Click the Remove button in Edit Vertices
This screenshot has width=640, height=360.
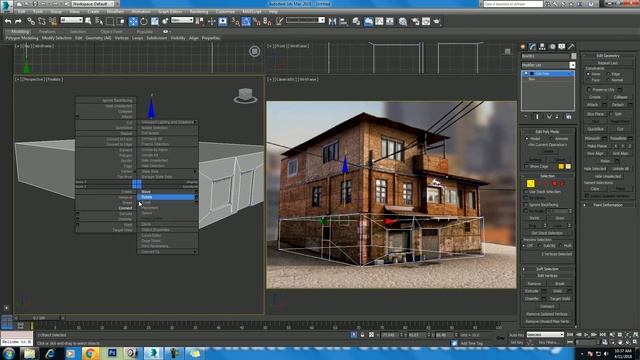(534, 284)
